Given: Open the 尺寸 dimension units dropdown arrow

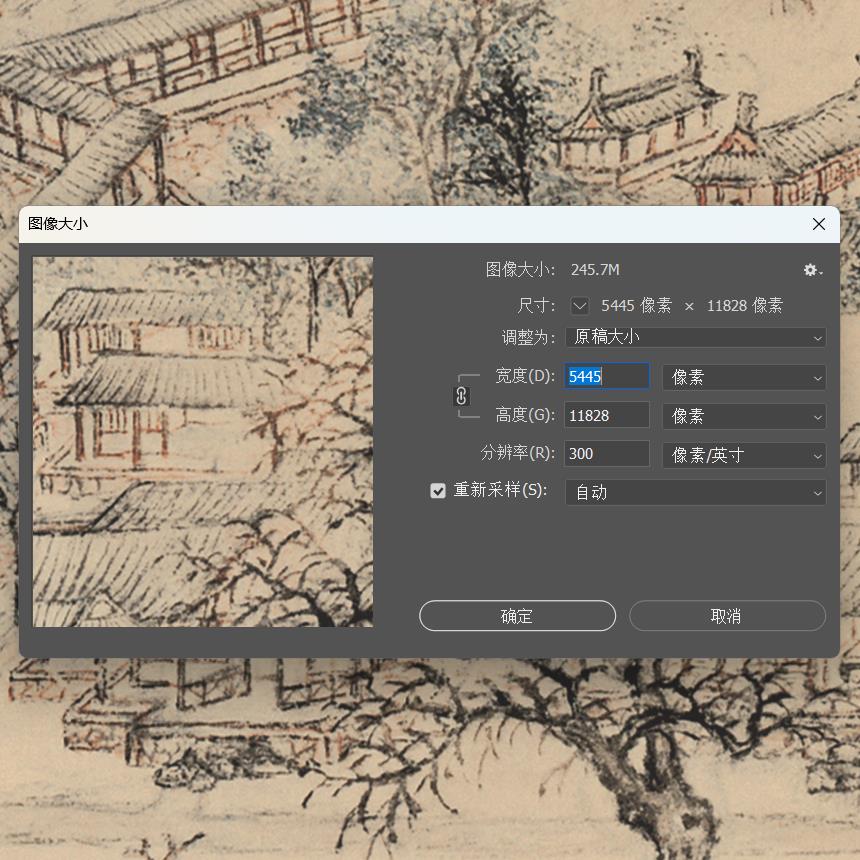Looking at the screenshot, I should 580,305.
